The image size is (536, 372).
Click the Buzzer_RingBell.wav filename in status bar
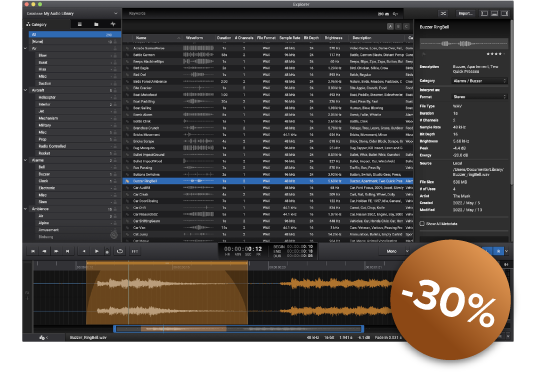click(x=88, y=337)
